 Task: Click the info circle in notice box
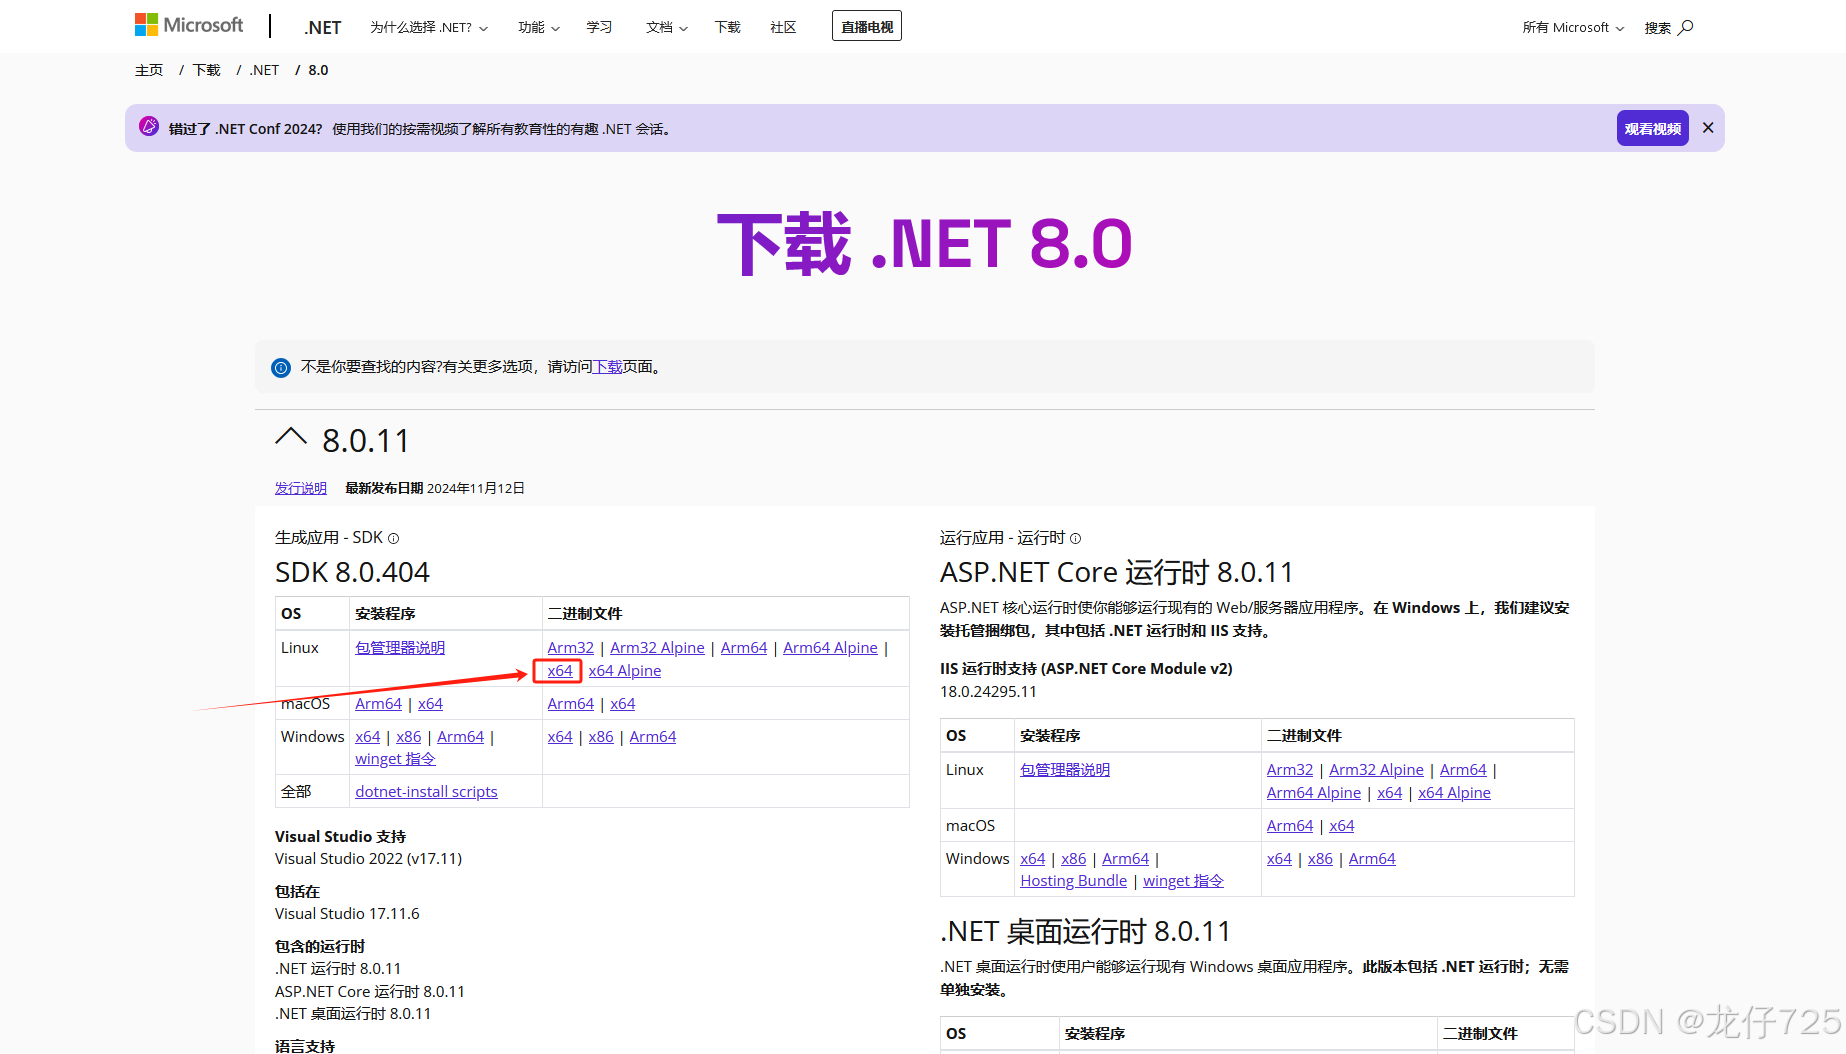pos(281,368)
